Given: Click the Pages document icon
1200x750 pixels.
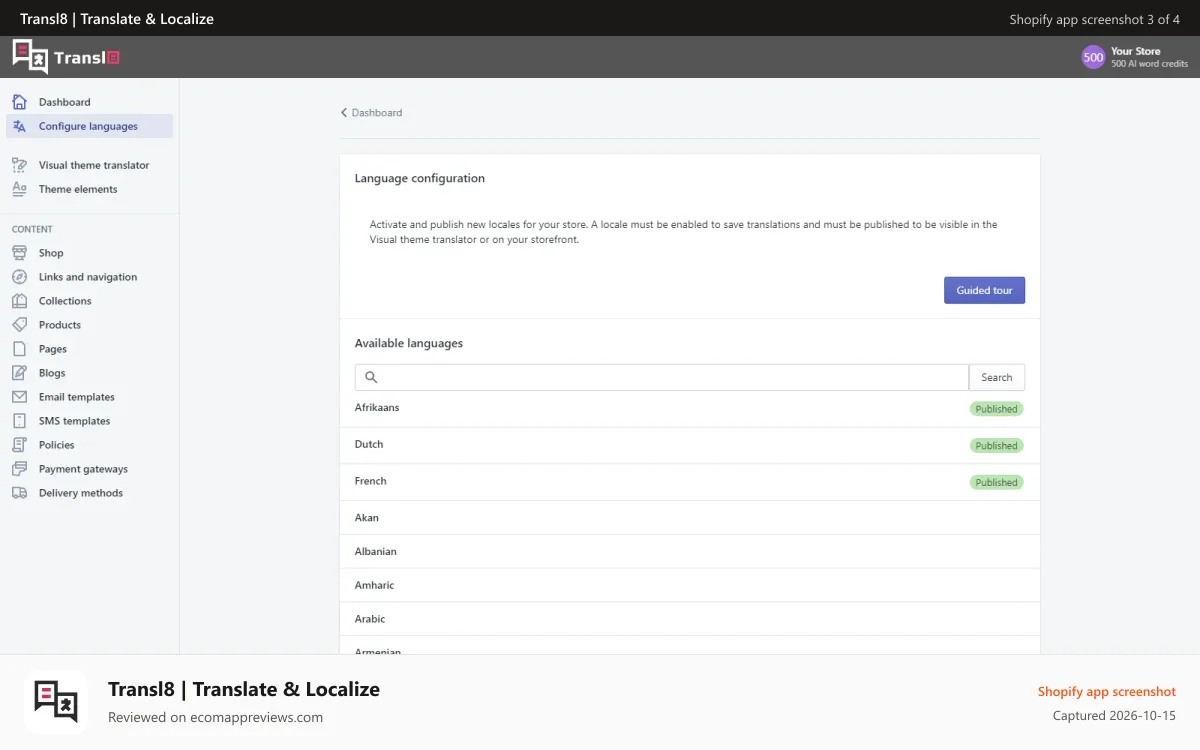Looking at the screenshot, I should pyautogui.click(x=19, y=349).
